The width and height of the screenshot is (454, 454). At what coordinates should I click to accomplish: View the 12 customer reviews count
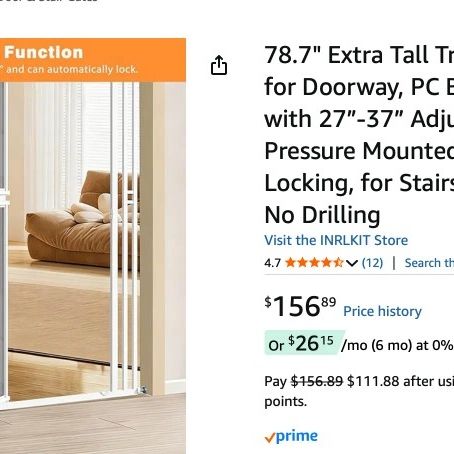click(372, 263)
